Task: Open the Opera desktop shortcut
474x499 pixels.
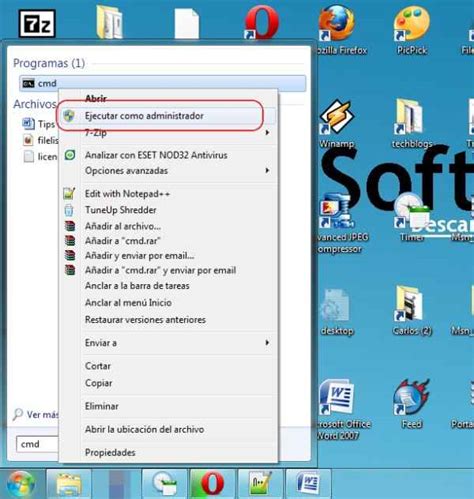Action: pos(262,22)
